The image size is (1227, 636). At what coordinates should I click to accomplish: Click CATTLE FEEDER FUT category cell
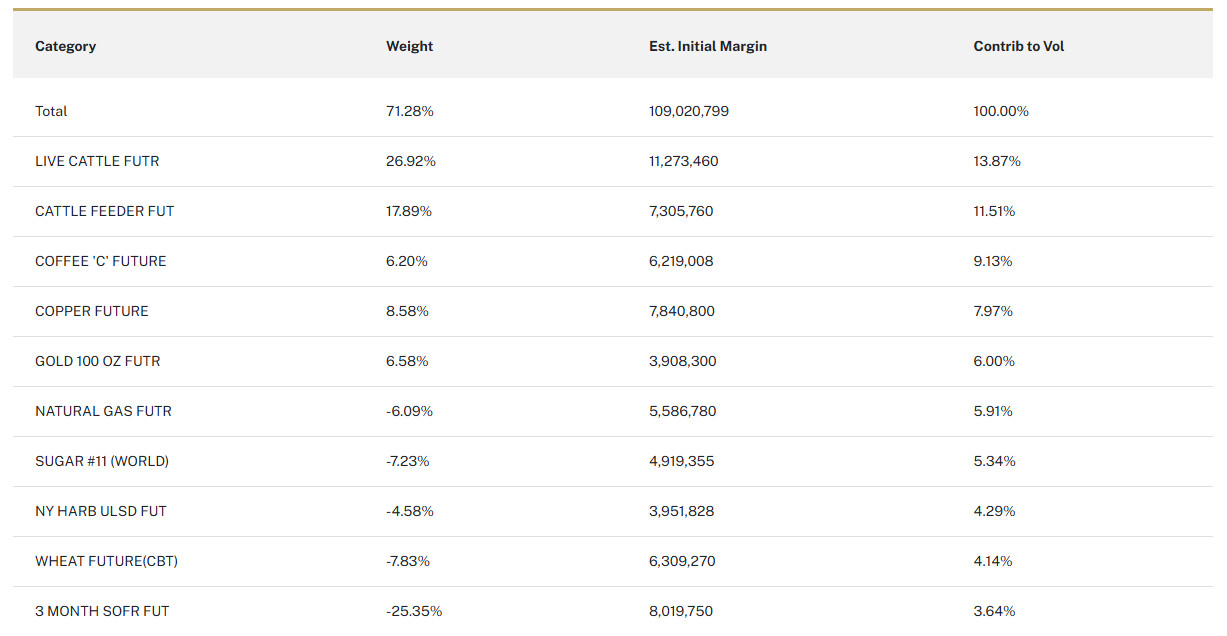pyautogui.click(x=104, y=211)
